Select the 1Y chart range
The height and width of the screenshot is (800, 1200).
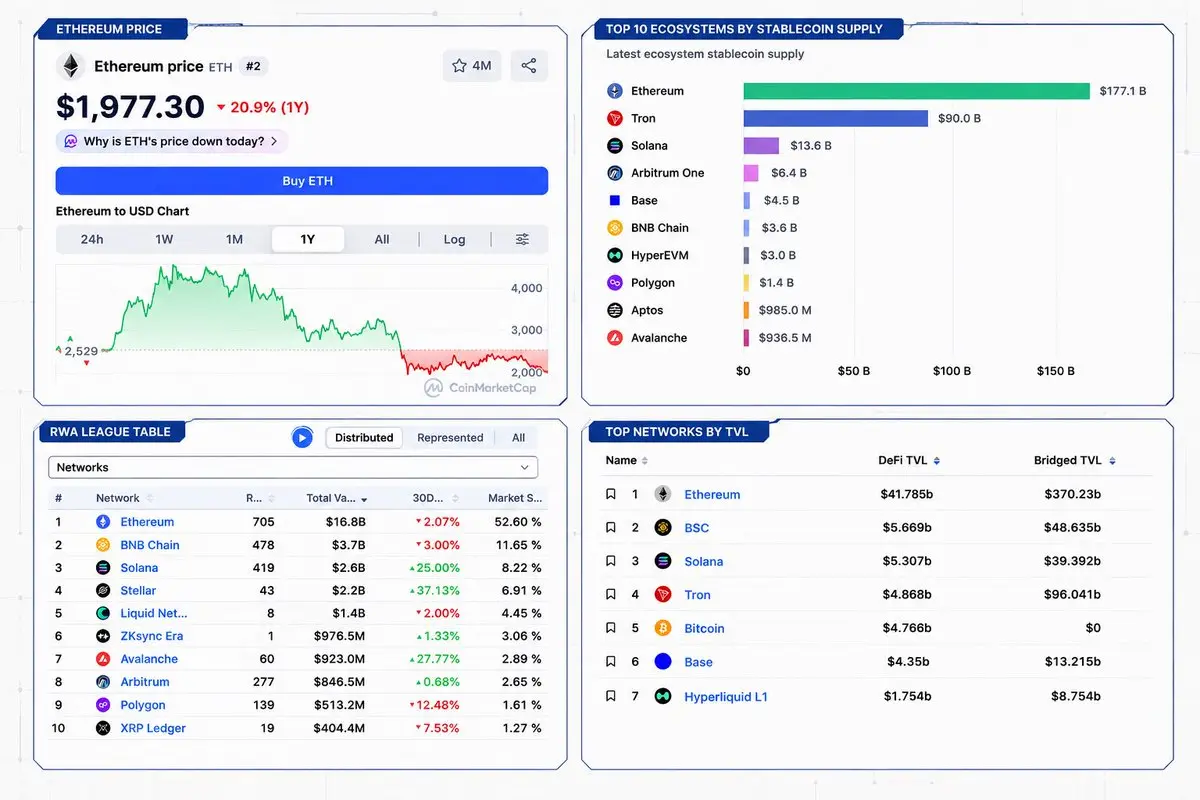click(x=308, y=239)
